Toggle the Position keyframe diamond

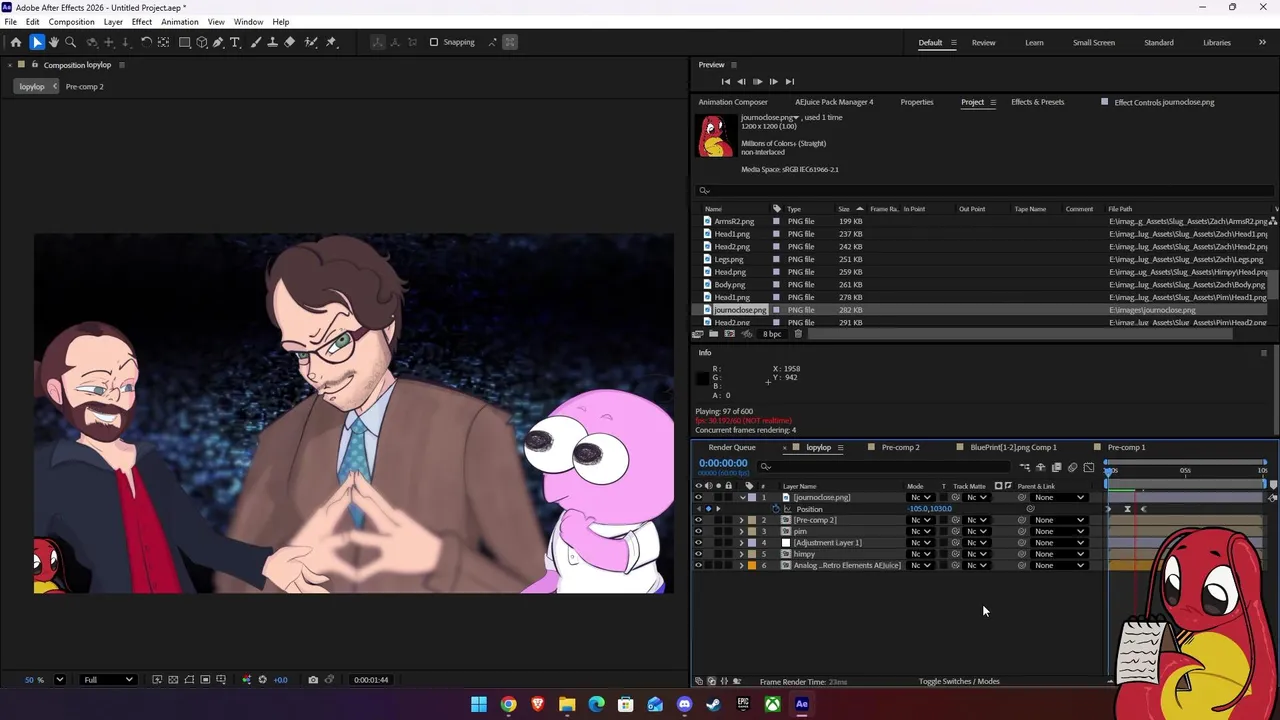point(709,509)
